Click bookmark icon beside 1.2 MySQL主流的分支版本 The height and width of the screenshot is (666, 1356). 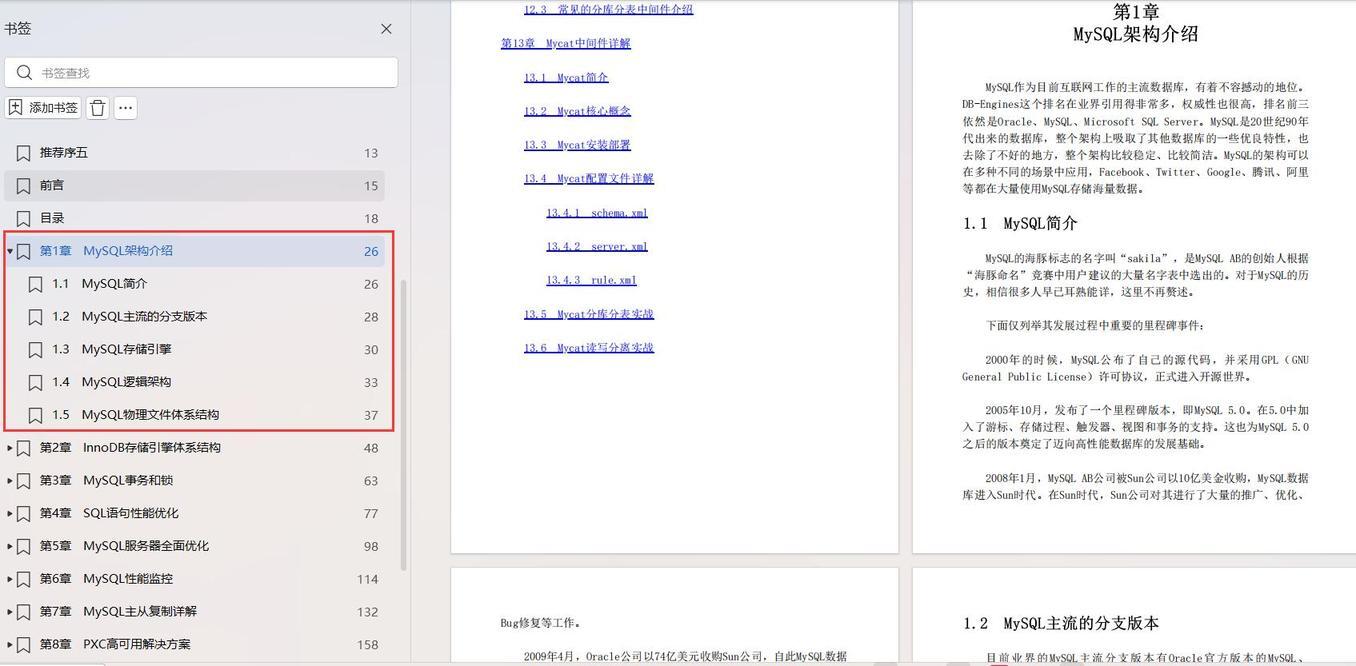(35, 317)
